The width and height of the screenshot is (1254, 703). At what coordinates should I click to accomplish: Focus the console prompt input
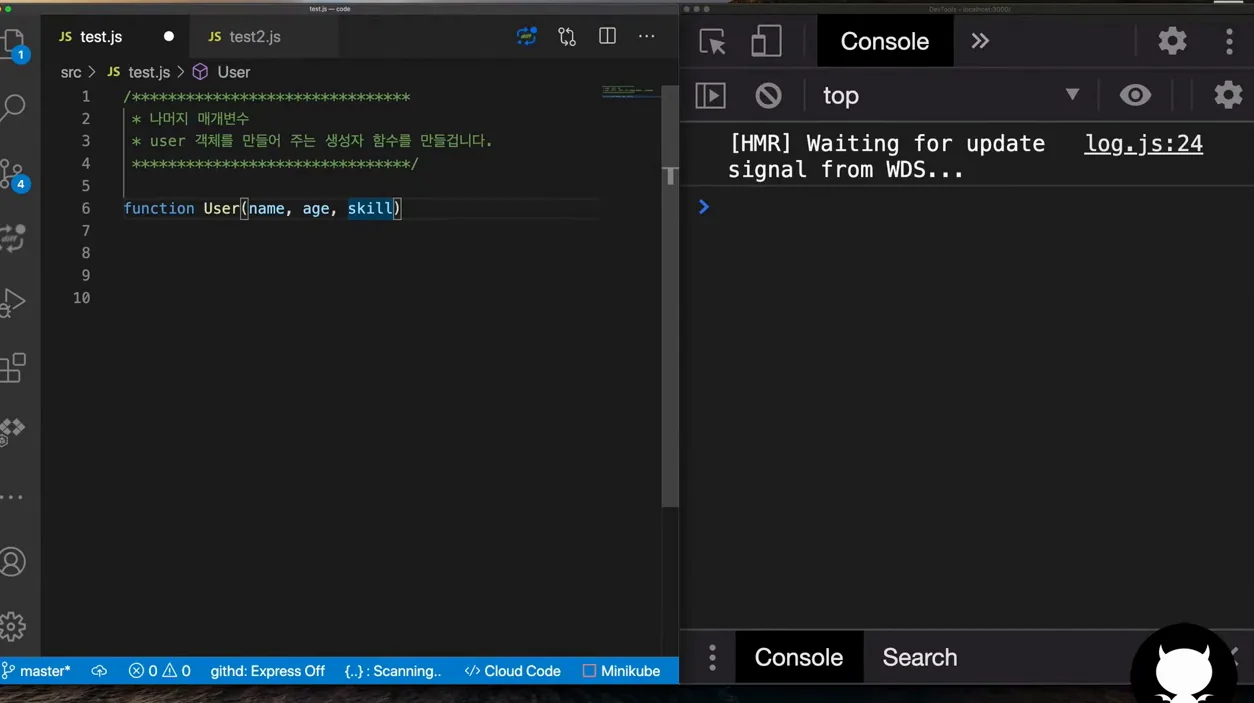pyautogui.click(x=975, y=207)
